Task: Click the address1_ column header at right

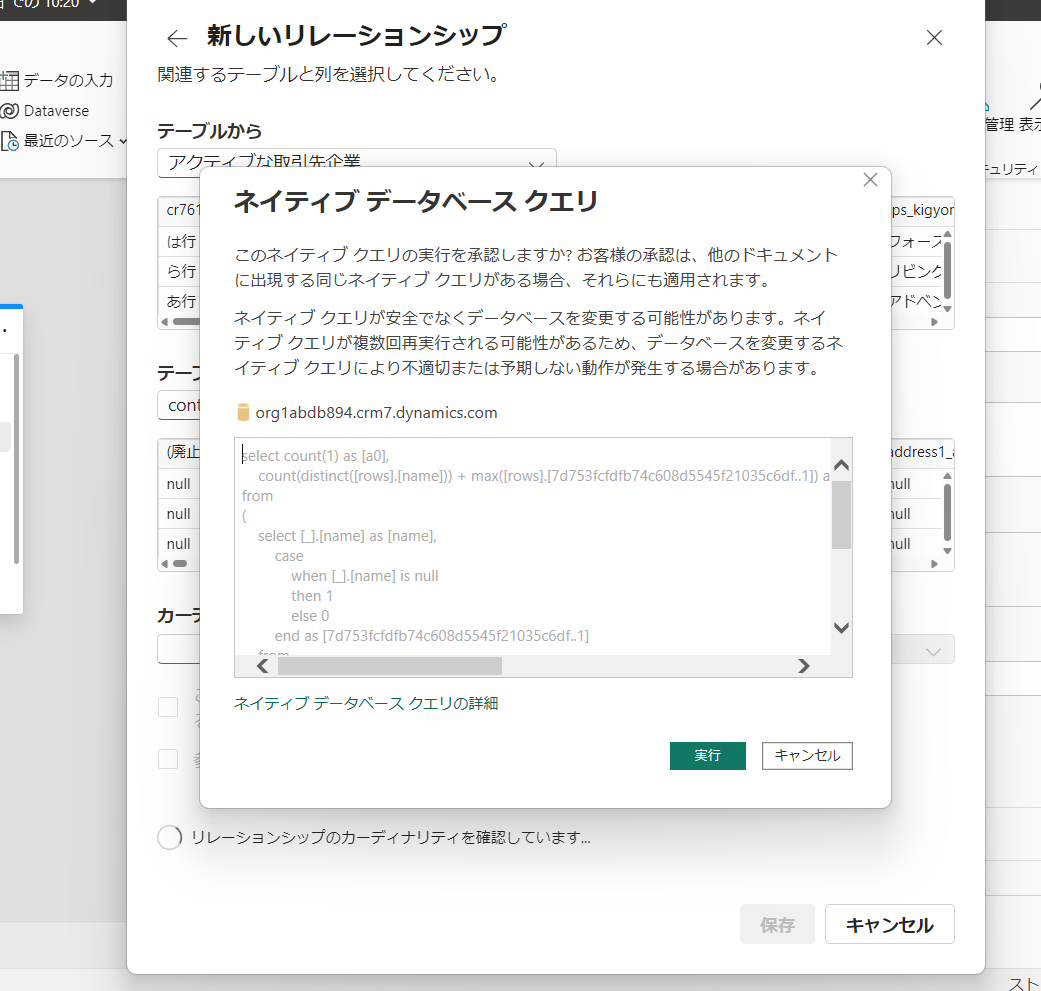Action: point(922,452)
